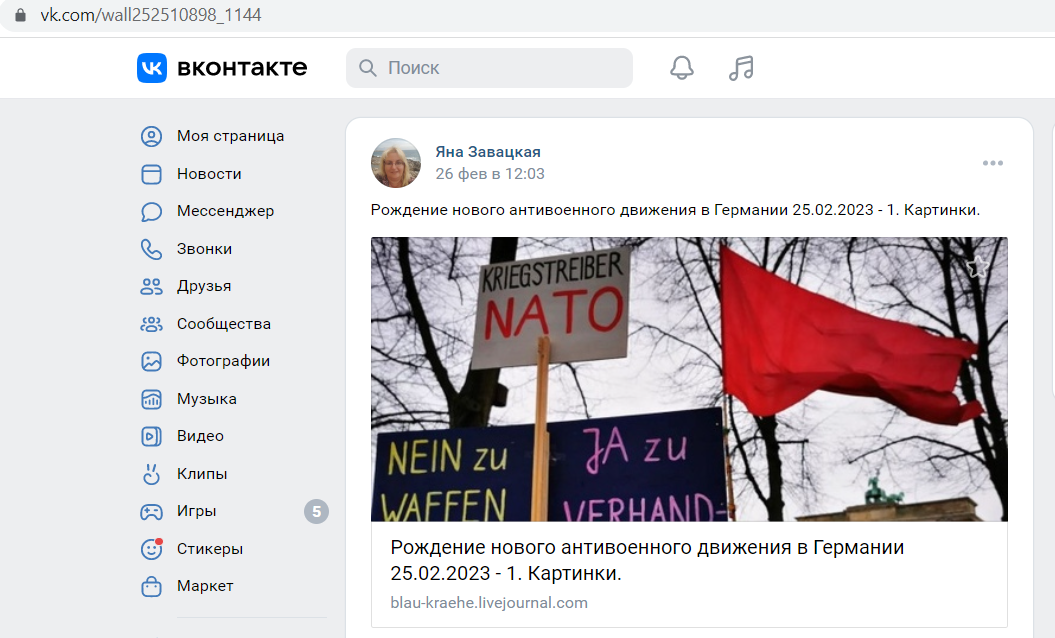Open author link Яна Завацкая

coord(488,152)
